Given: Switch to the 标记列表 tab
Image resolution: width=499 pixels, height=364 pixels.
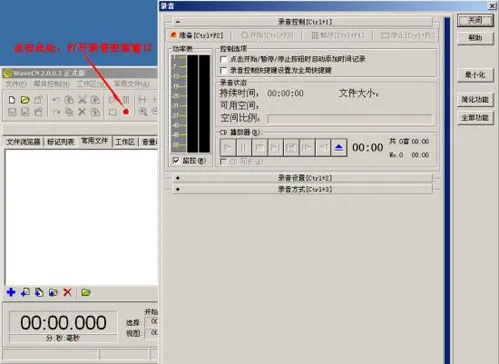Looking at the screenshot, I should pos(60,142).
